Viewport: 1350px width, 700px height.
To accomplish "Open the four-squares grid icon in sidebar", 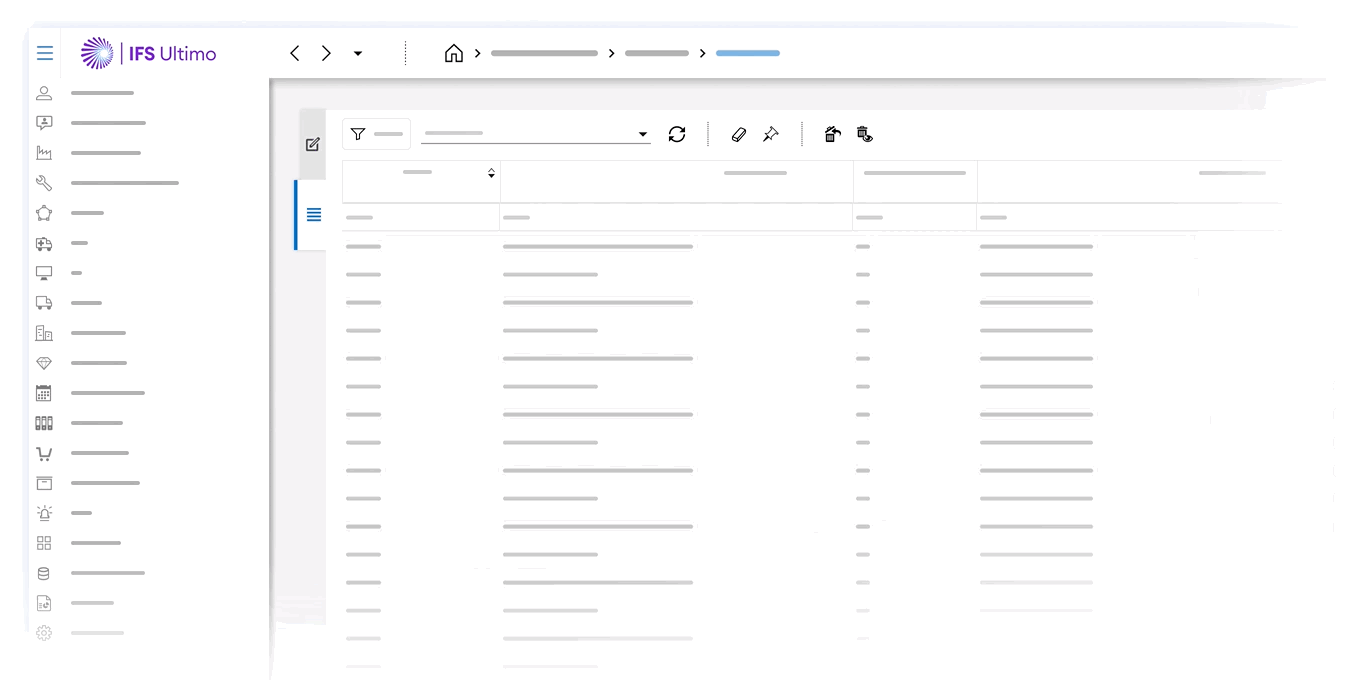I will [44, 543].
